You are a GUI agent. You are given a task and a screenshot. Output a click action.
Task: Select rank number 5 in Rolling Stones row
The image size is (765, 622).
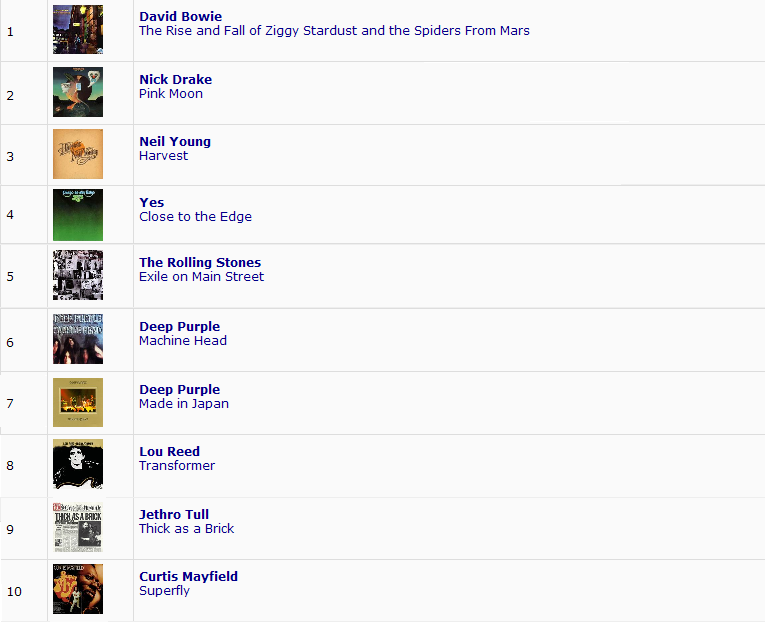[x=10, y=277]
